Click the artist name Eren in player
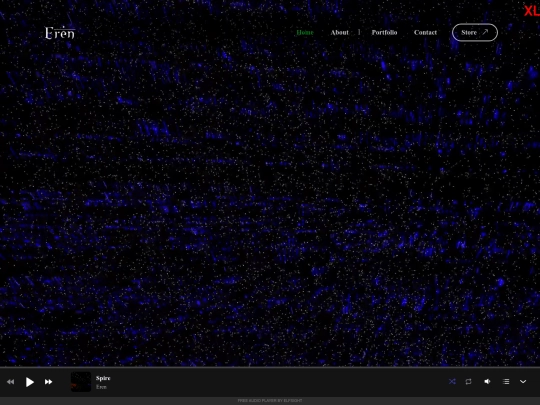Screen dimensions: 540x405 pyautogui.click(x=101, y=387)
